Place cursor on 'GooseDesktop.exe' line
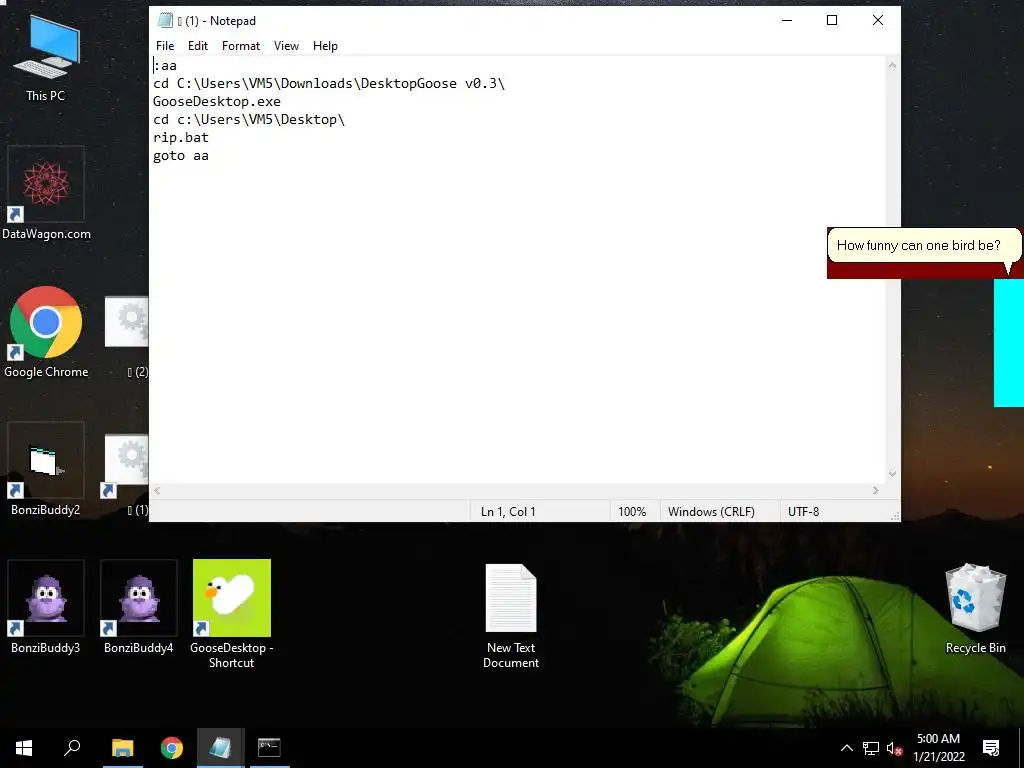 [217, 102]
